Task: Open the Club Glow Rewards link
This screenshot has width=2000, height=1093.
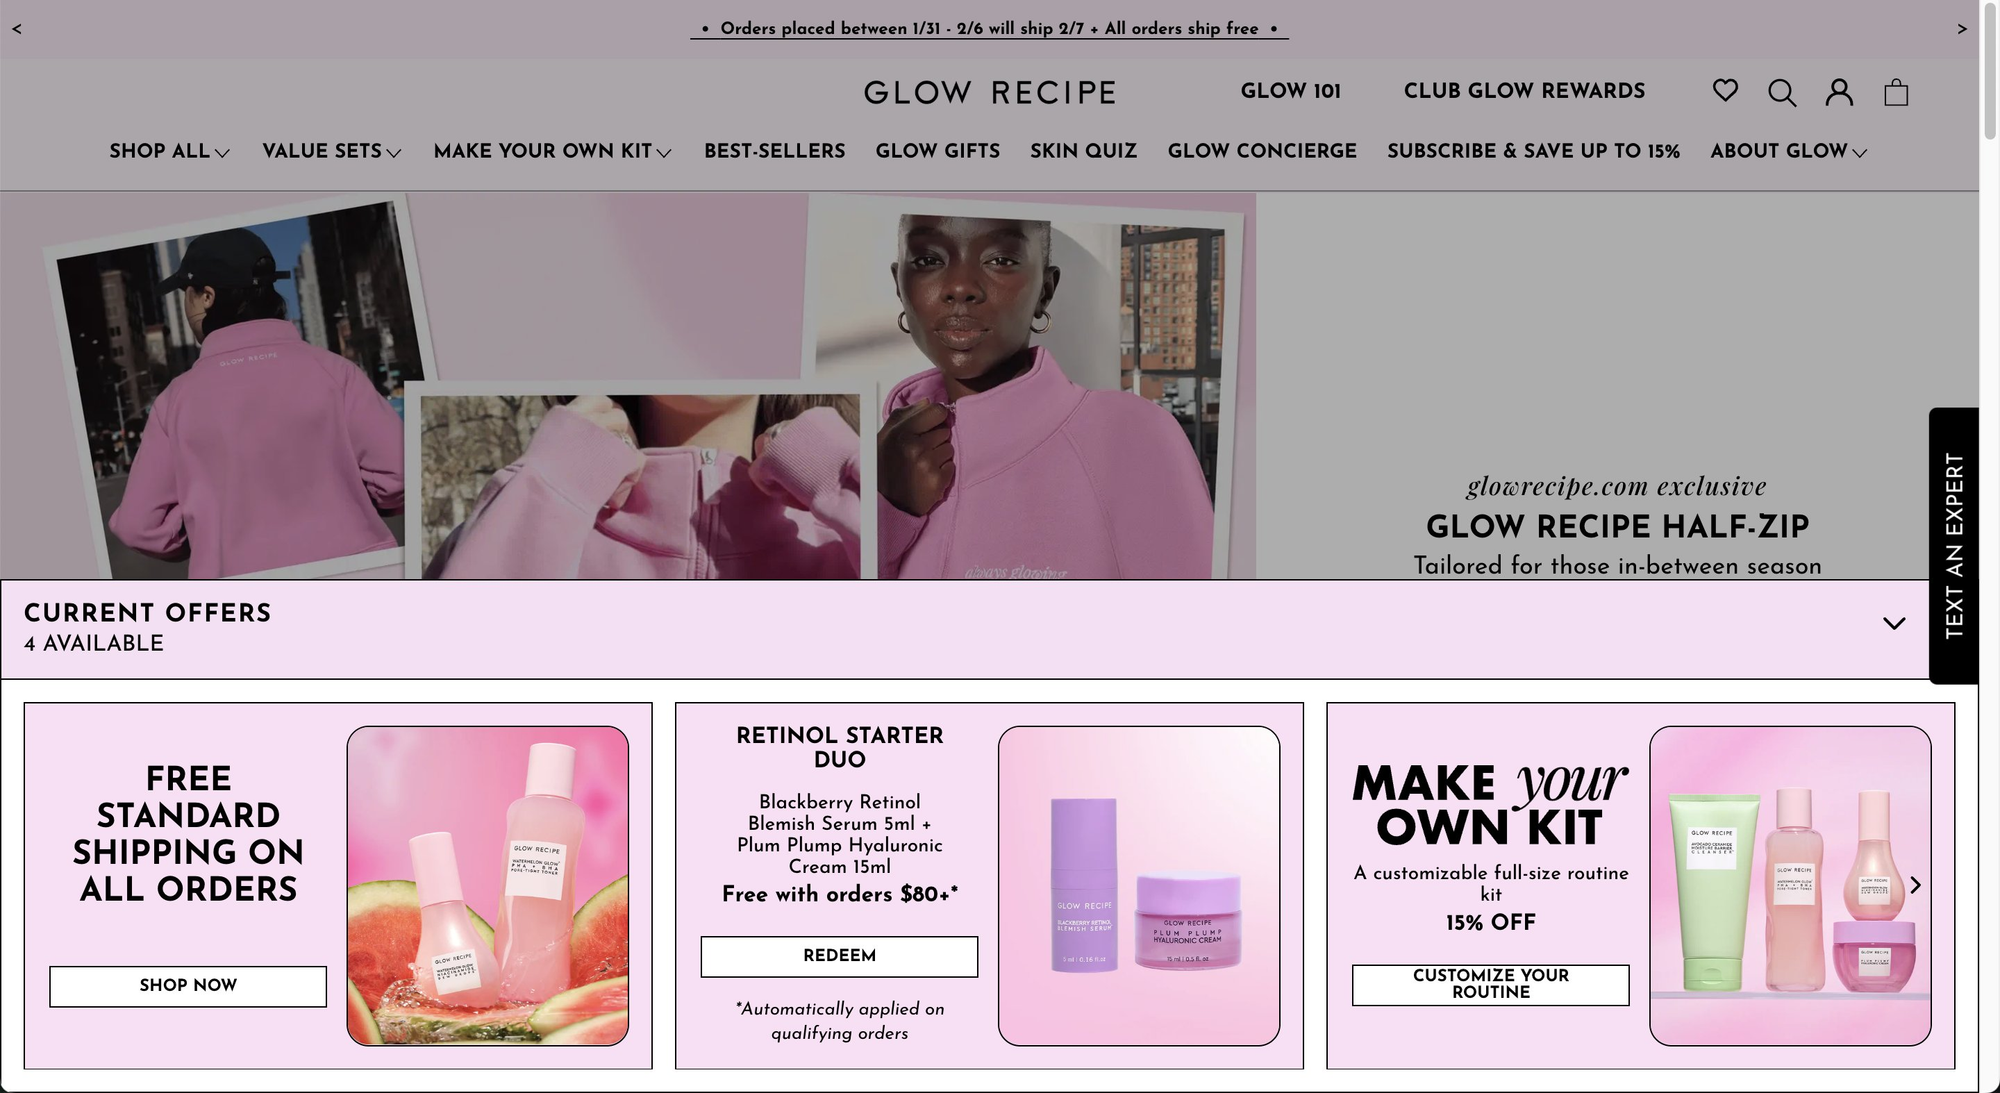Action: pyautogui.click(x=1524, y=91)
